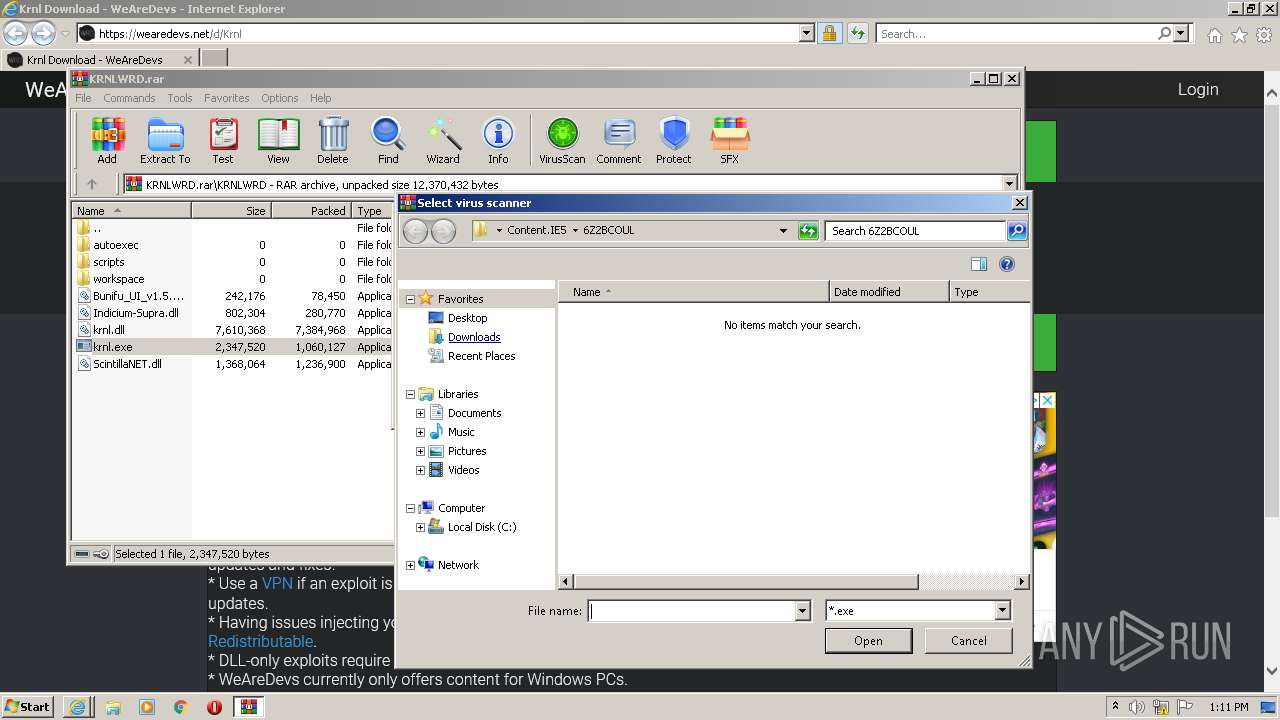Click the Comment toolbar icon
Screen dimensions: 1280x720
point(619,140)
